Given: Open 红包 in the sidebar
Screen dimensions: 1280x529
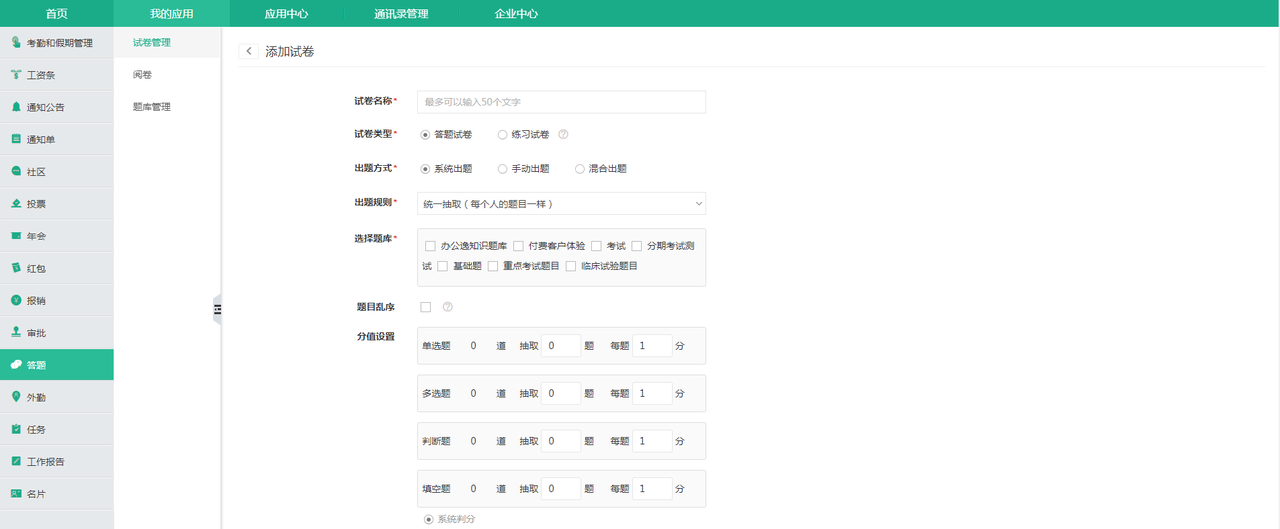Looking at the screenshot, I should click(x=57, y=268).
